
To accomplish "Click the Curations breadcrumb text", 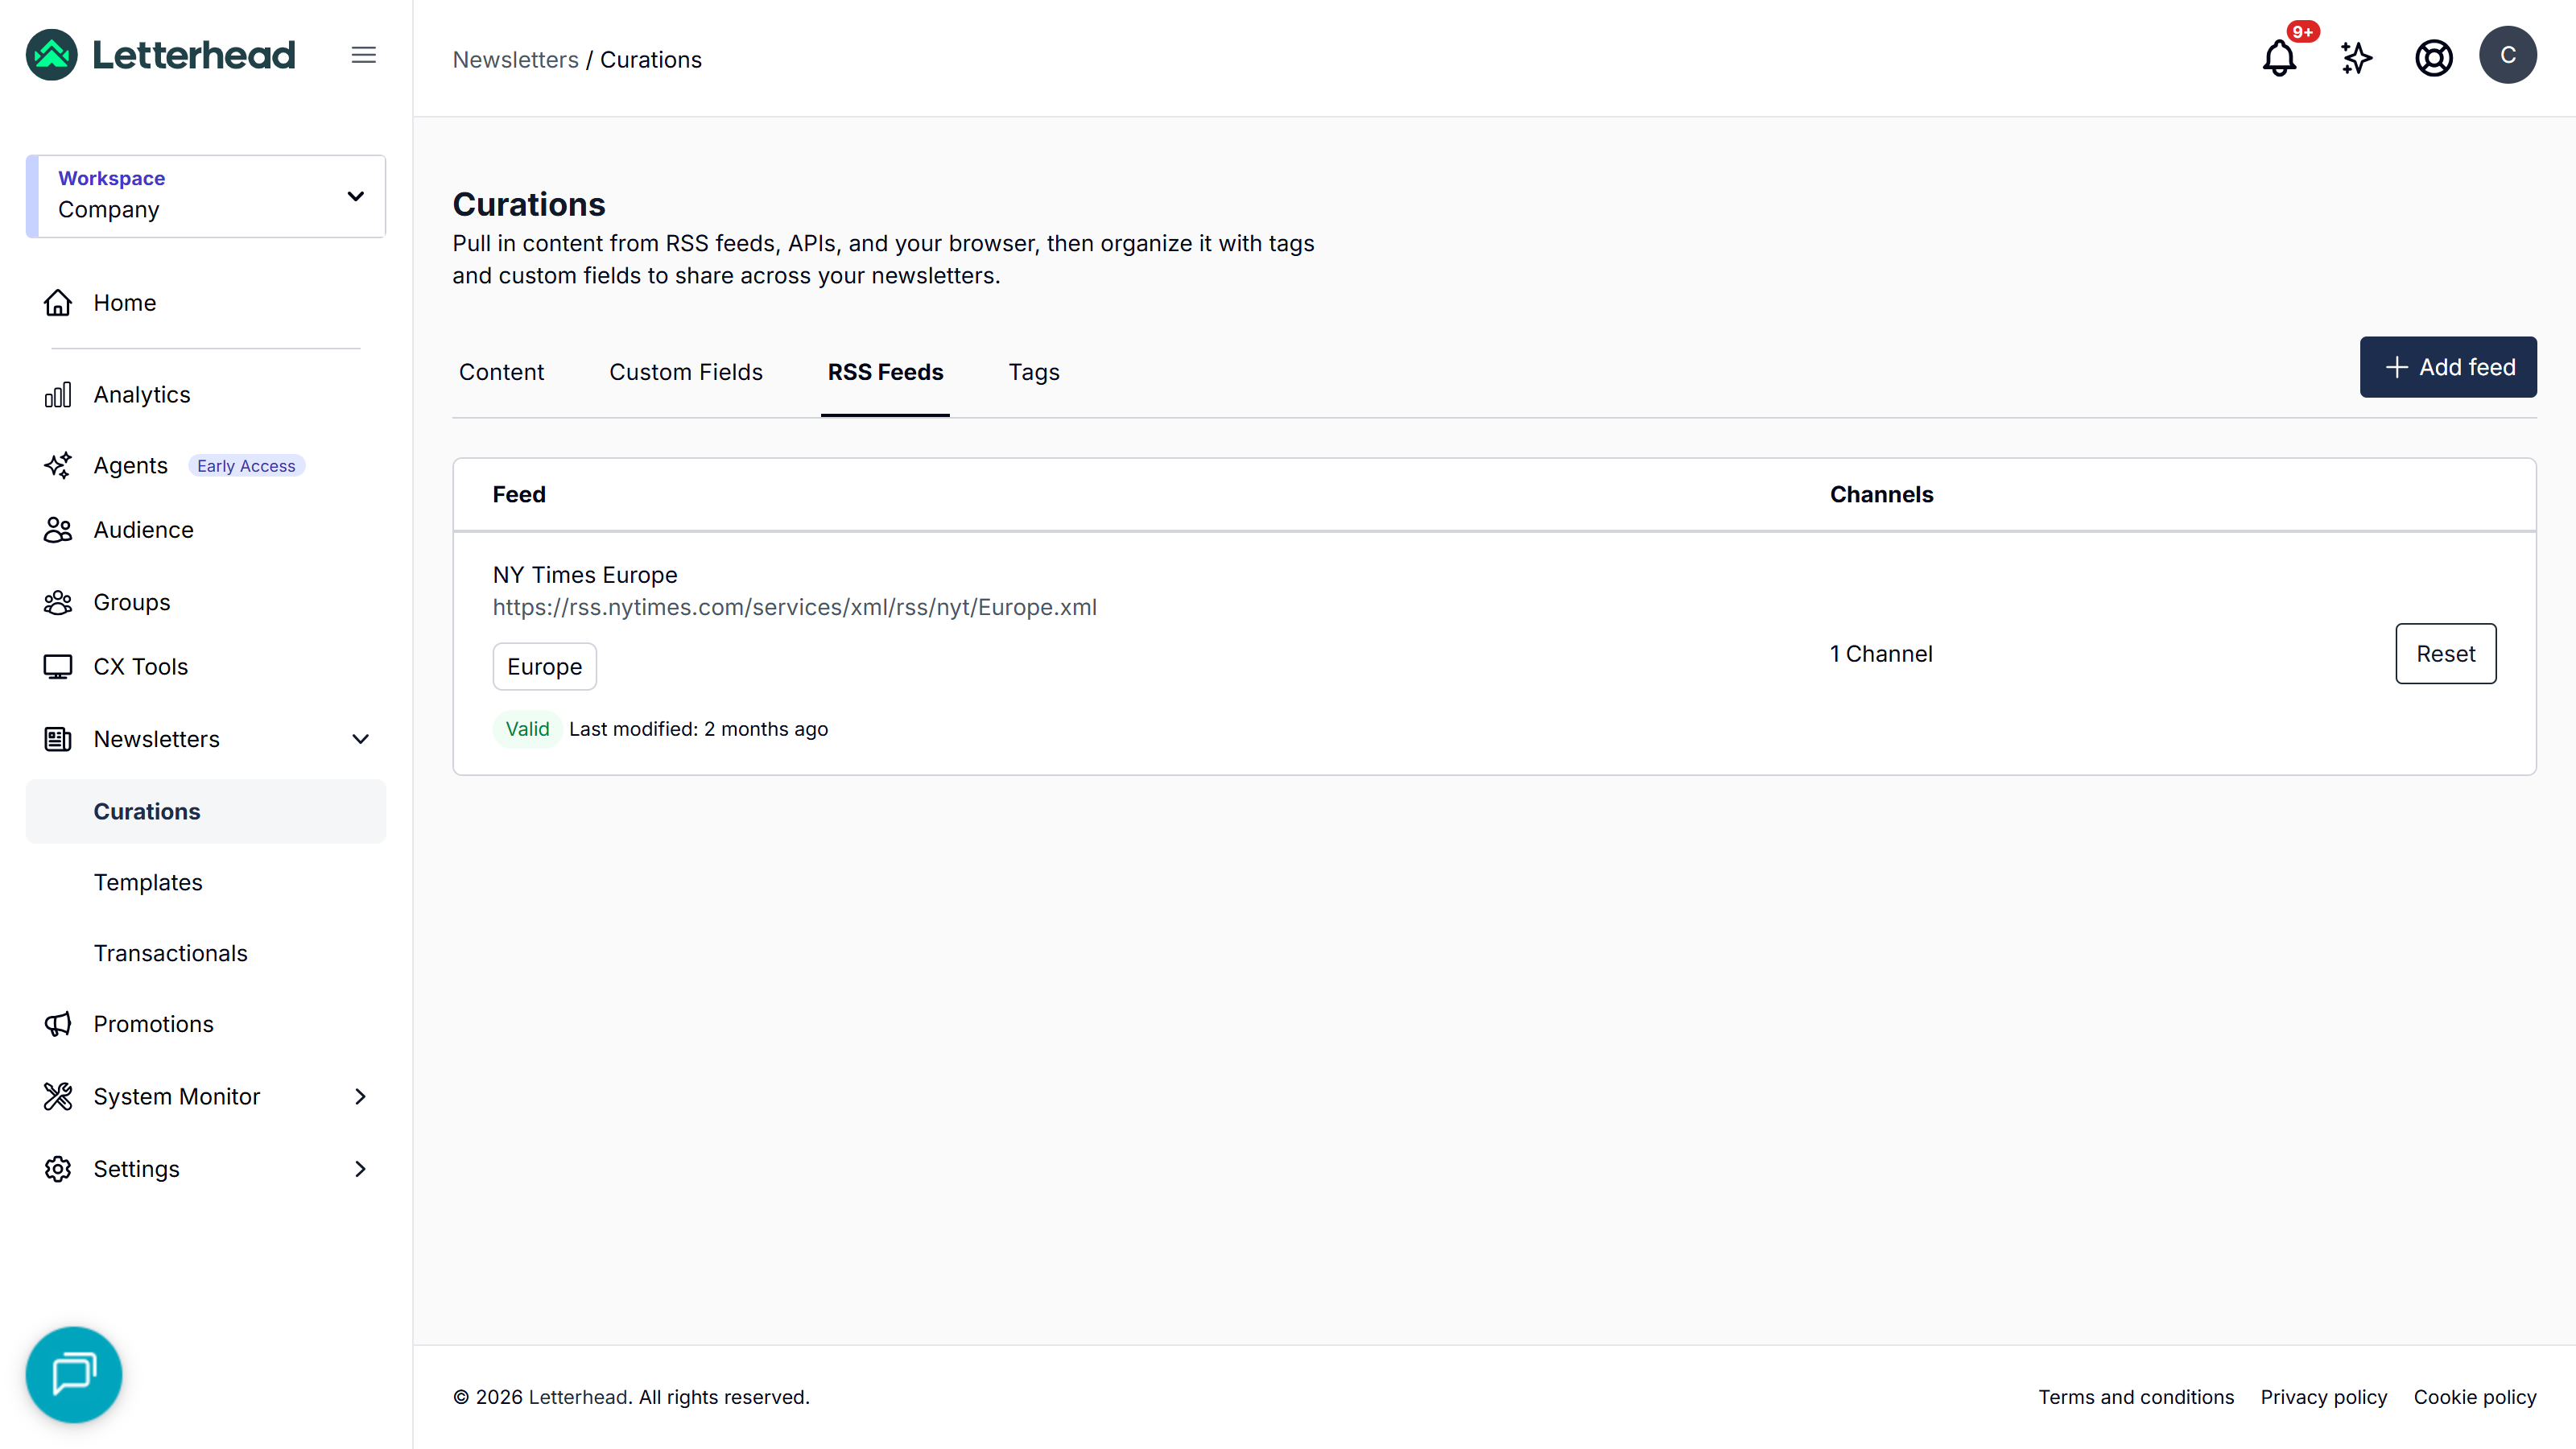I will point(651,60).
